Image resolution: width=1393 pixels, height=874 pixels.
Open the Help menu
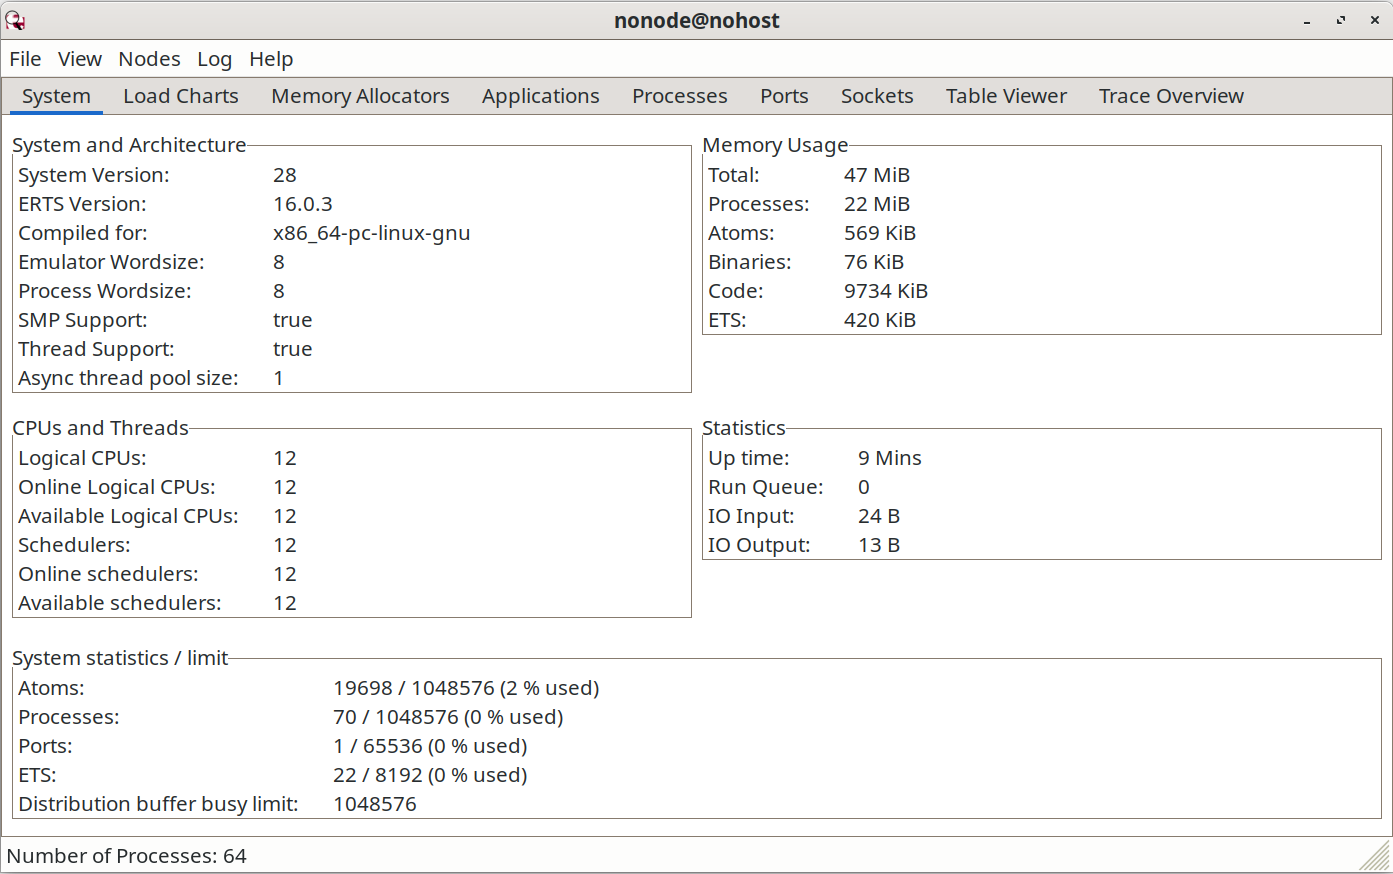click(271, 59)
